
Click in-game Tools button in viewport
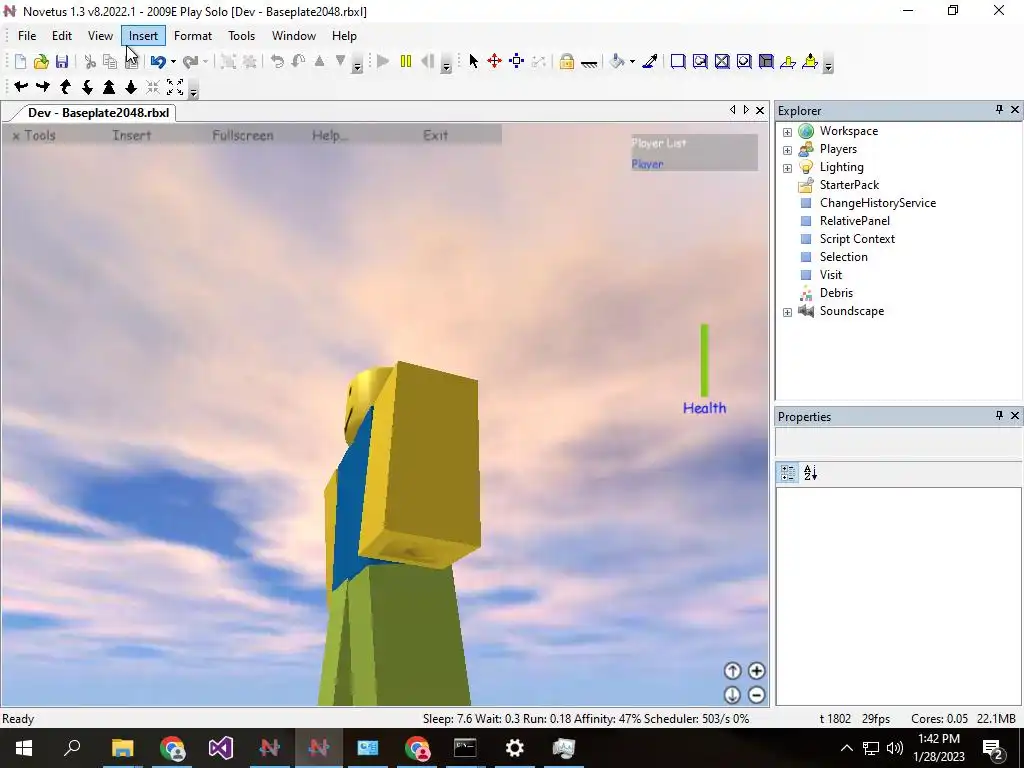tap(35, 135)
